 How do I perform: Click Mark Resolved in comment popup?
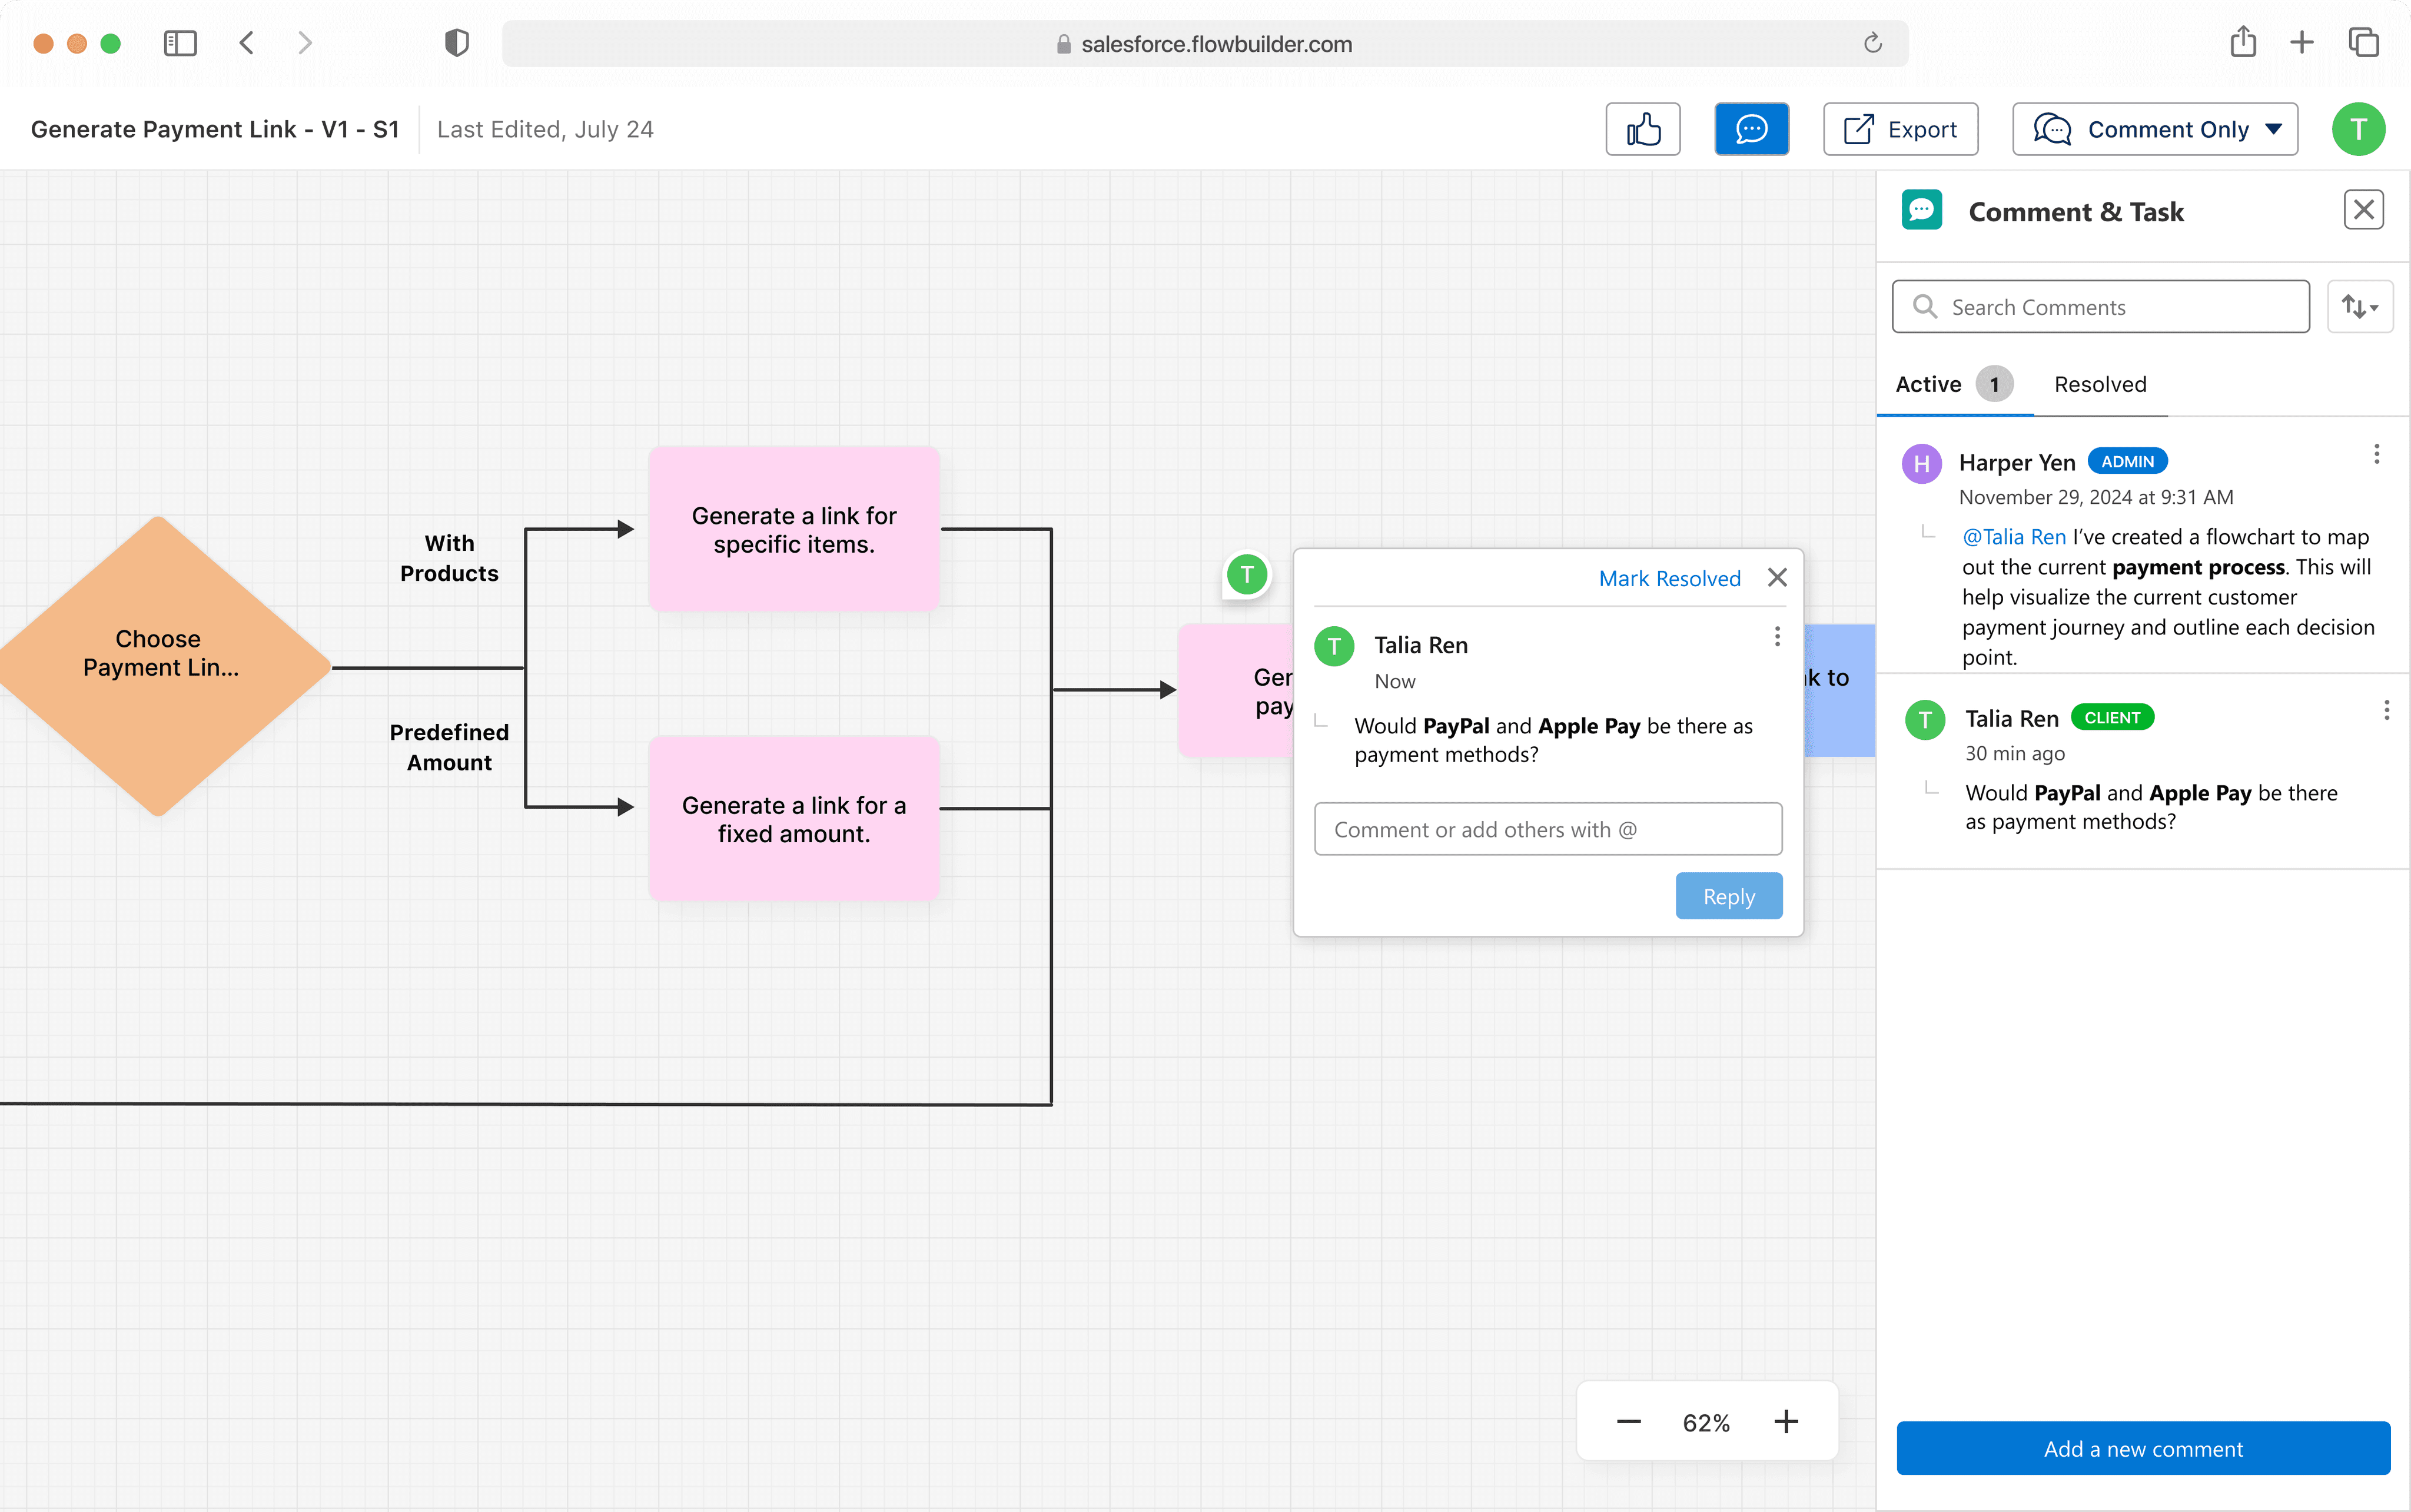tap(1669, 578)
